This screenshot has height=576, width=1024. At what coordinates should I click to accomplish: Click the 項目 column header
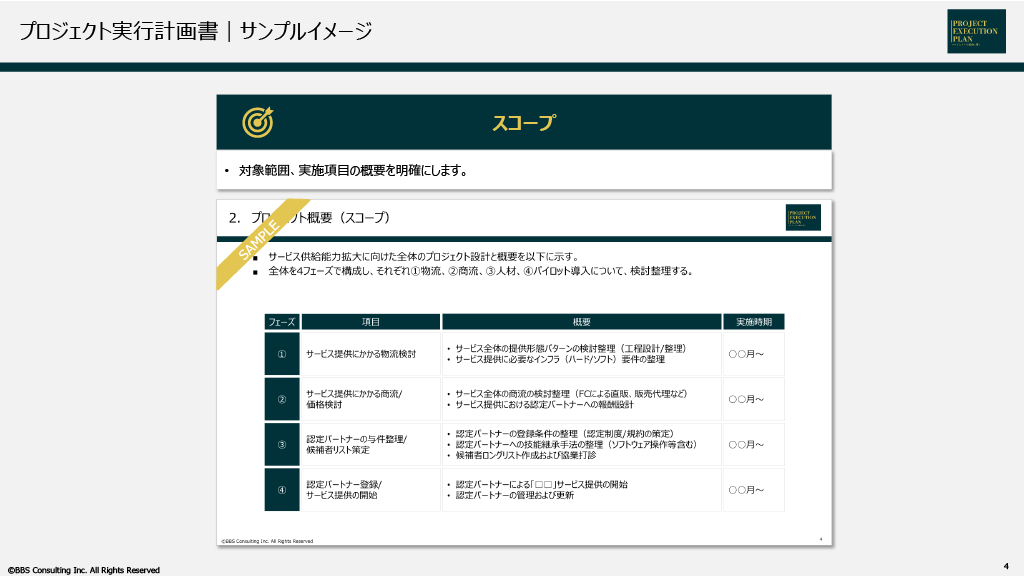[x=370, y=322]
